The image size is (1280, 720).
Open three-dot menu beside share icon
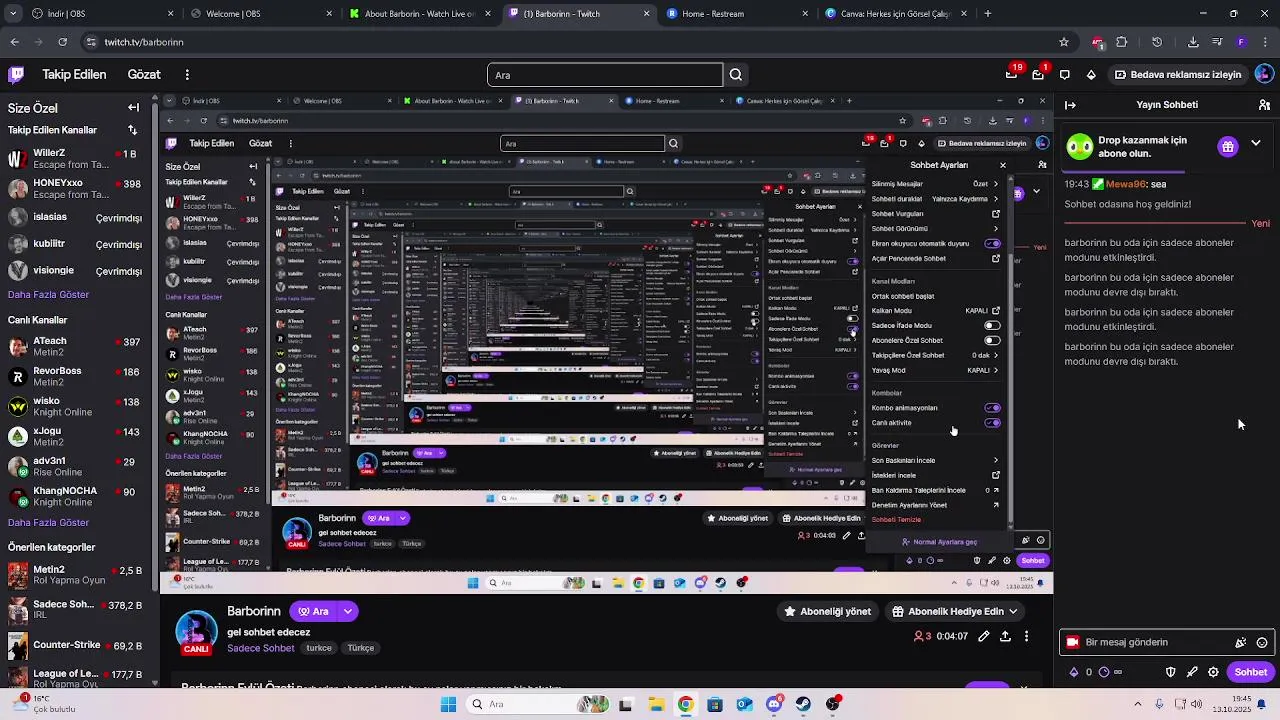coord(1026,636)
